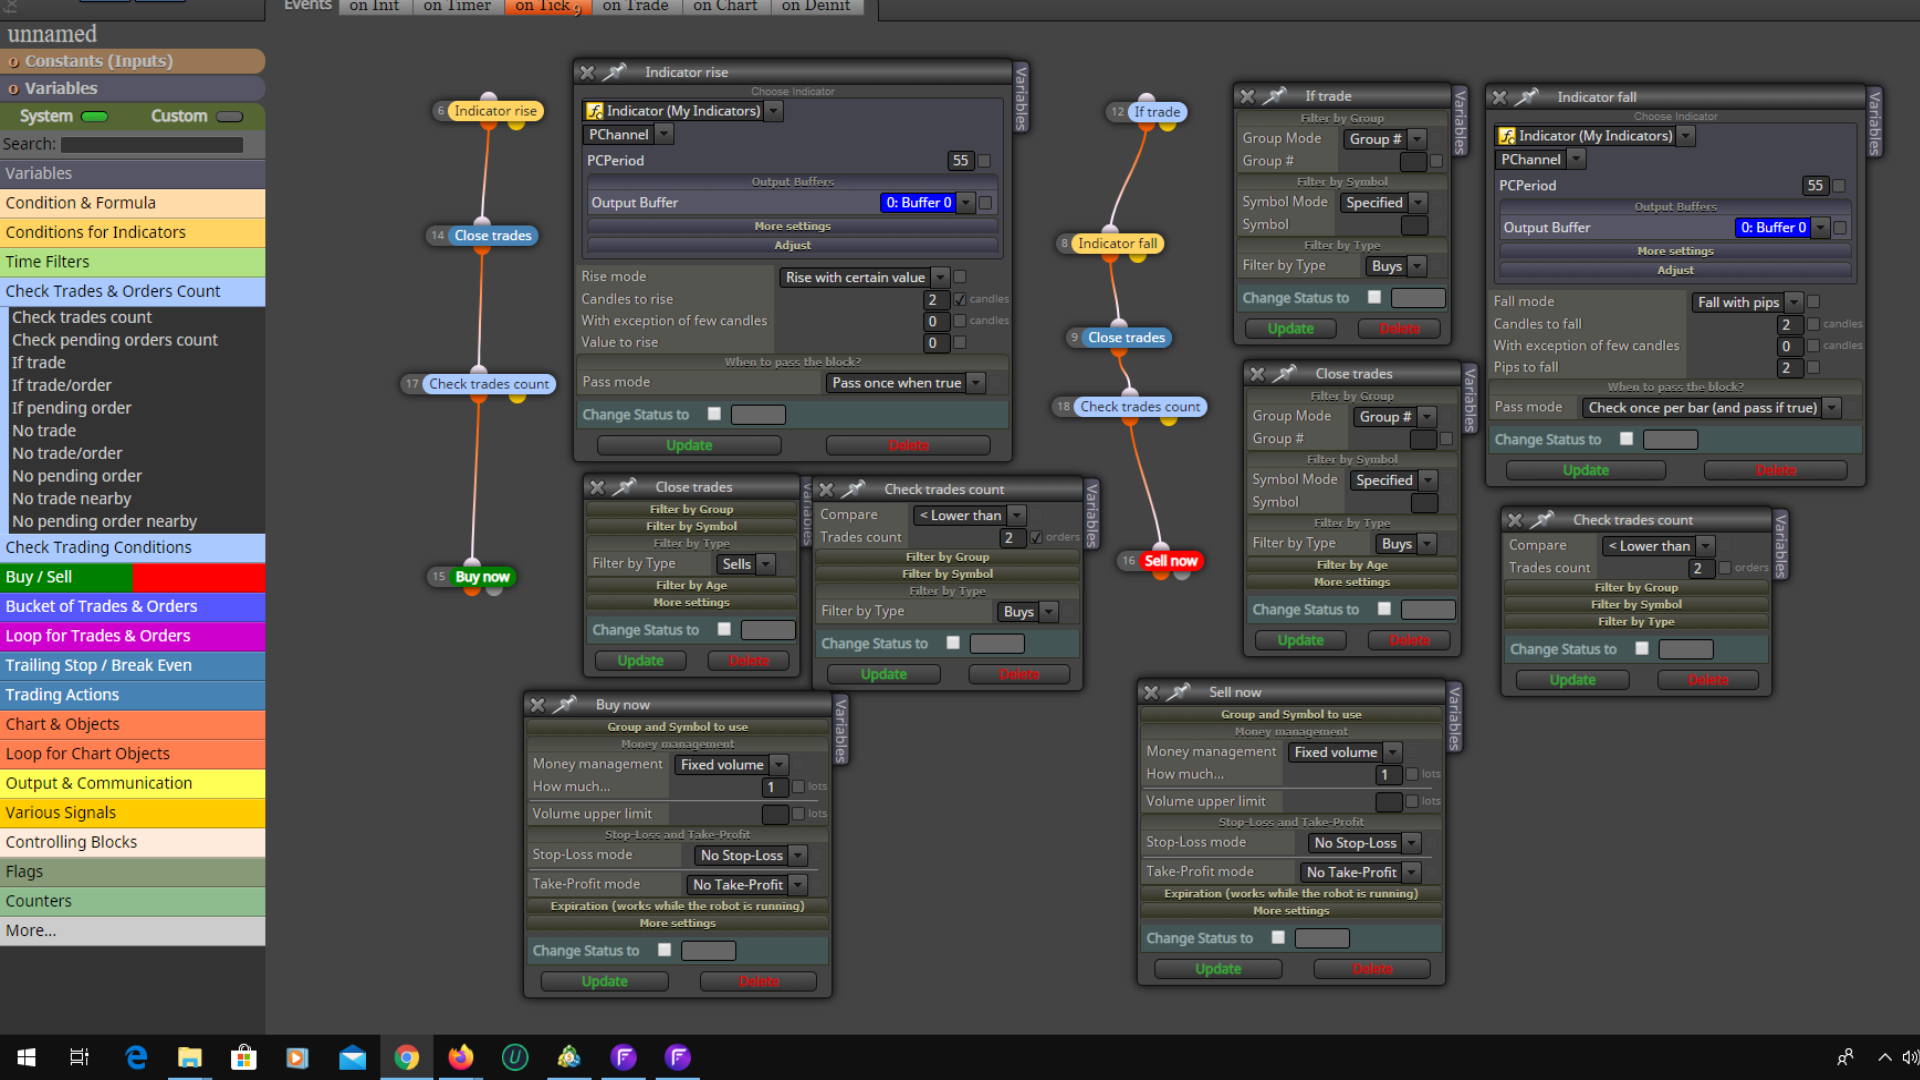
Task: Pin the Indicator rise panel
Action: coord(615,72)
